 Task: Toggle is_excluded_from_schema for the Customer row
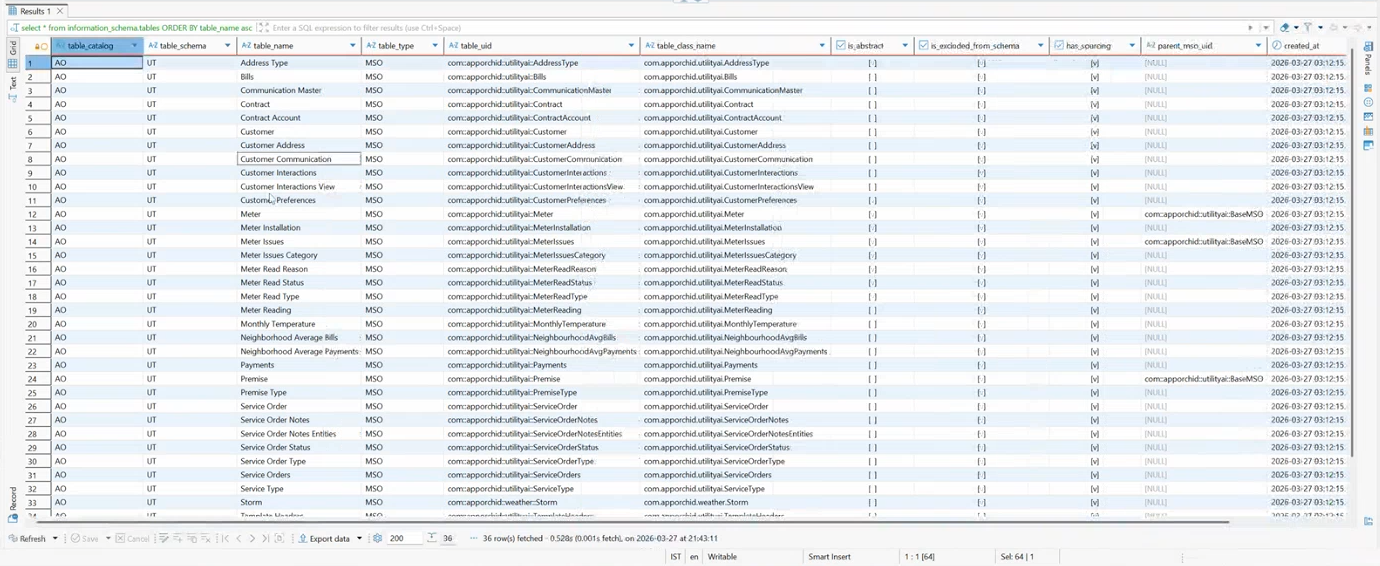[981, 132]
